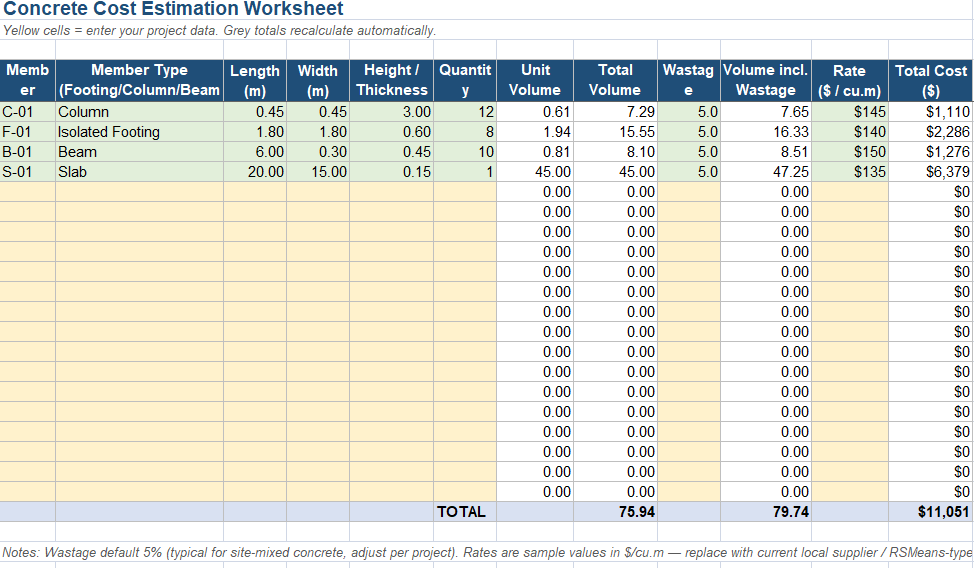Screen dimensions: 974x568
Task: Click the beam rate $150
Action: point(850,152)
